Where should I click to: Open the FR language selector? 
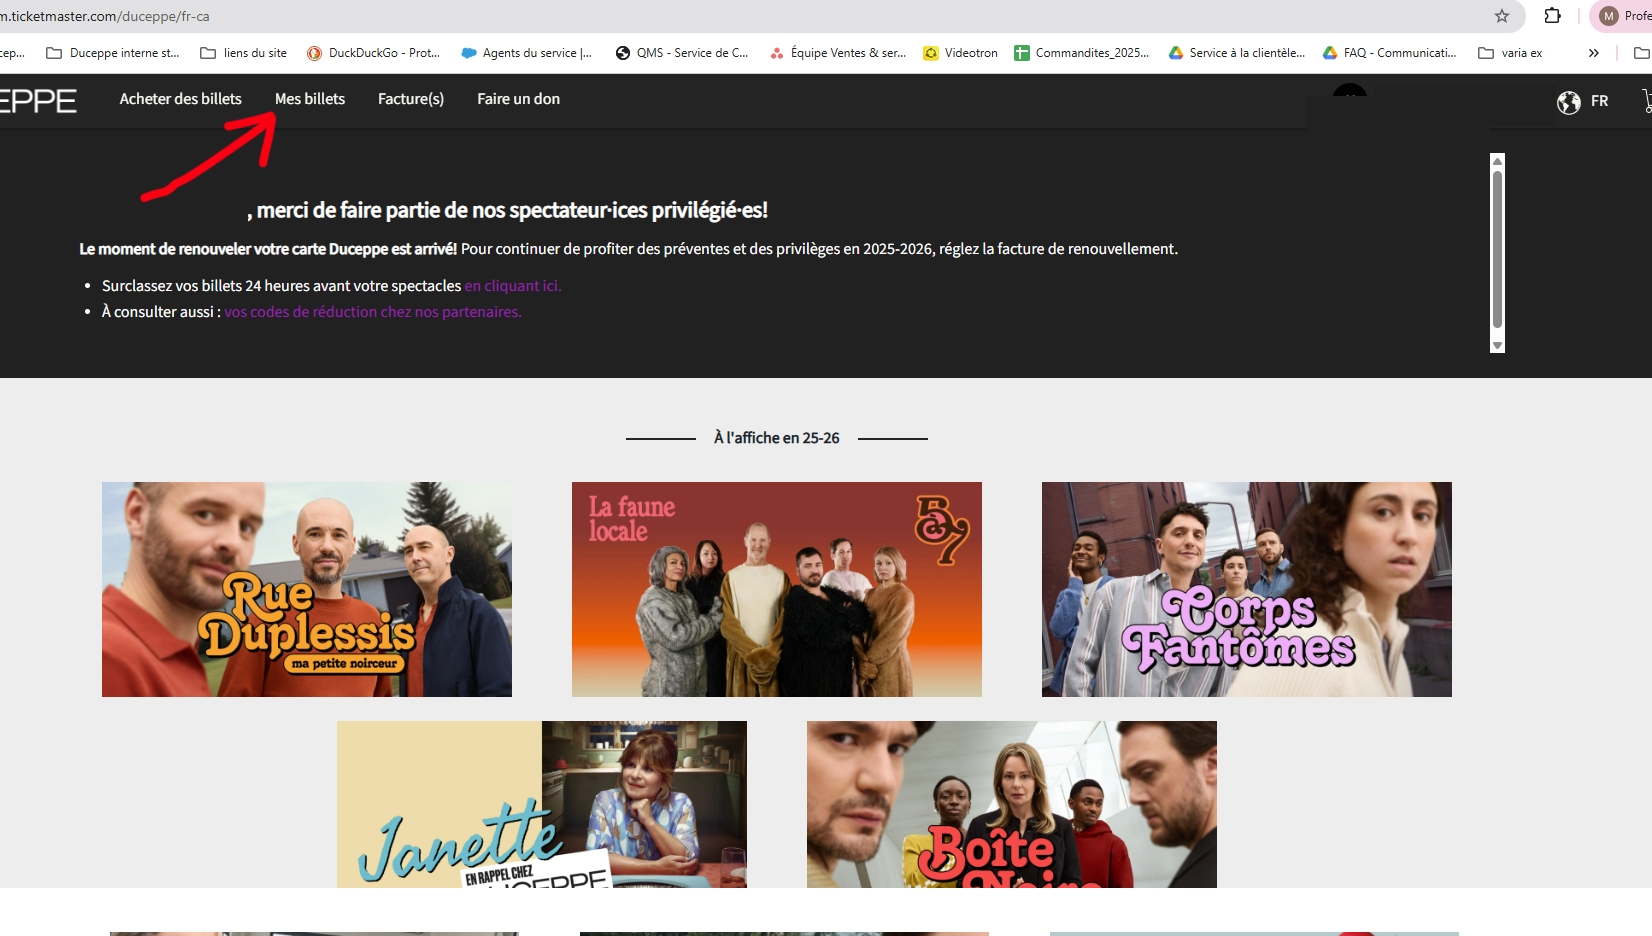coord(1599,101)
